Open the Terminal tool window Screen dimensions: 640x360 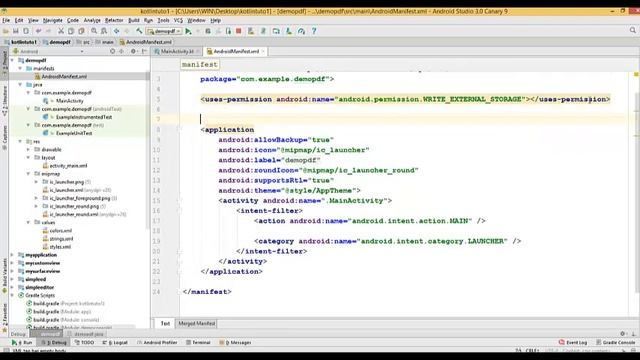pyautogui.click(x=198, y=342)
